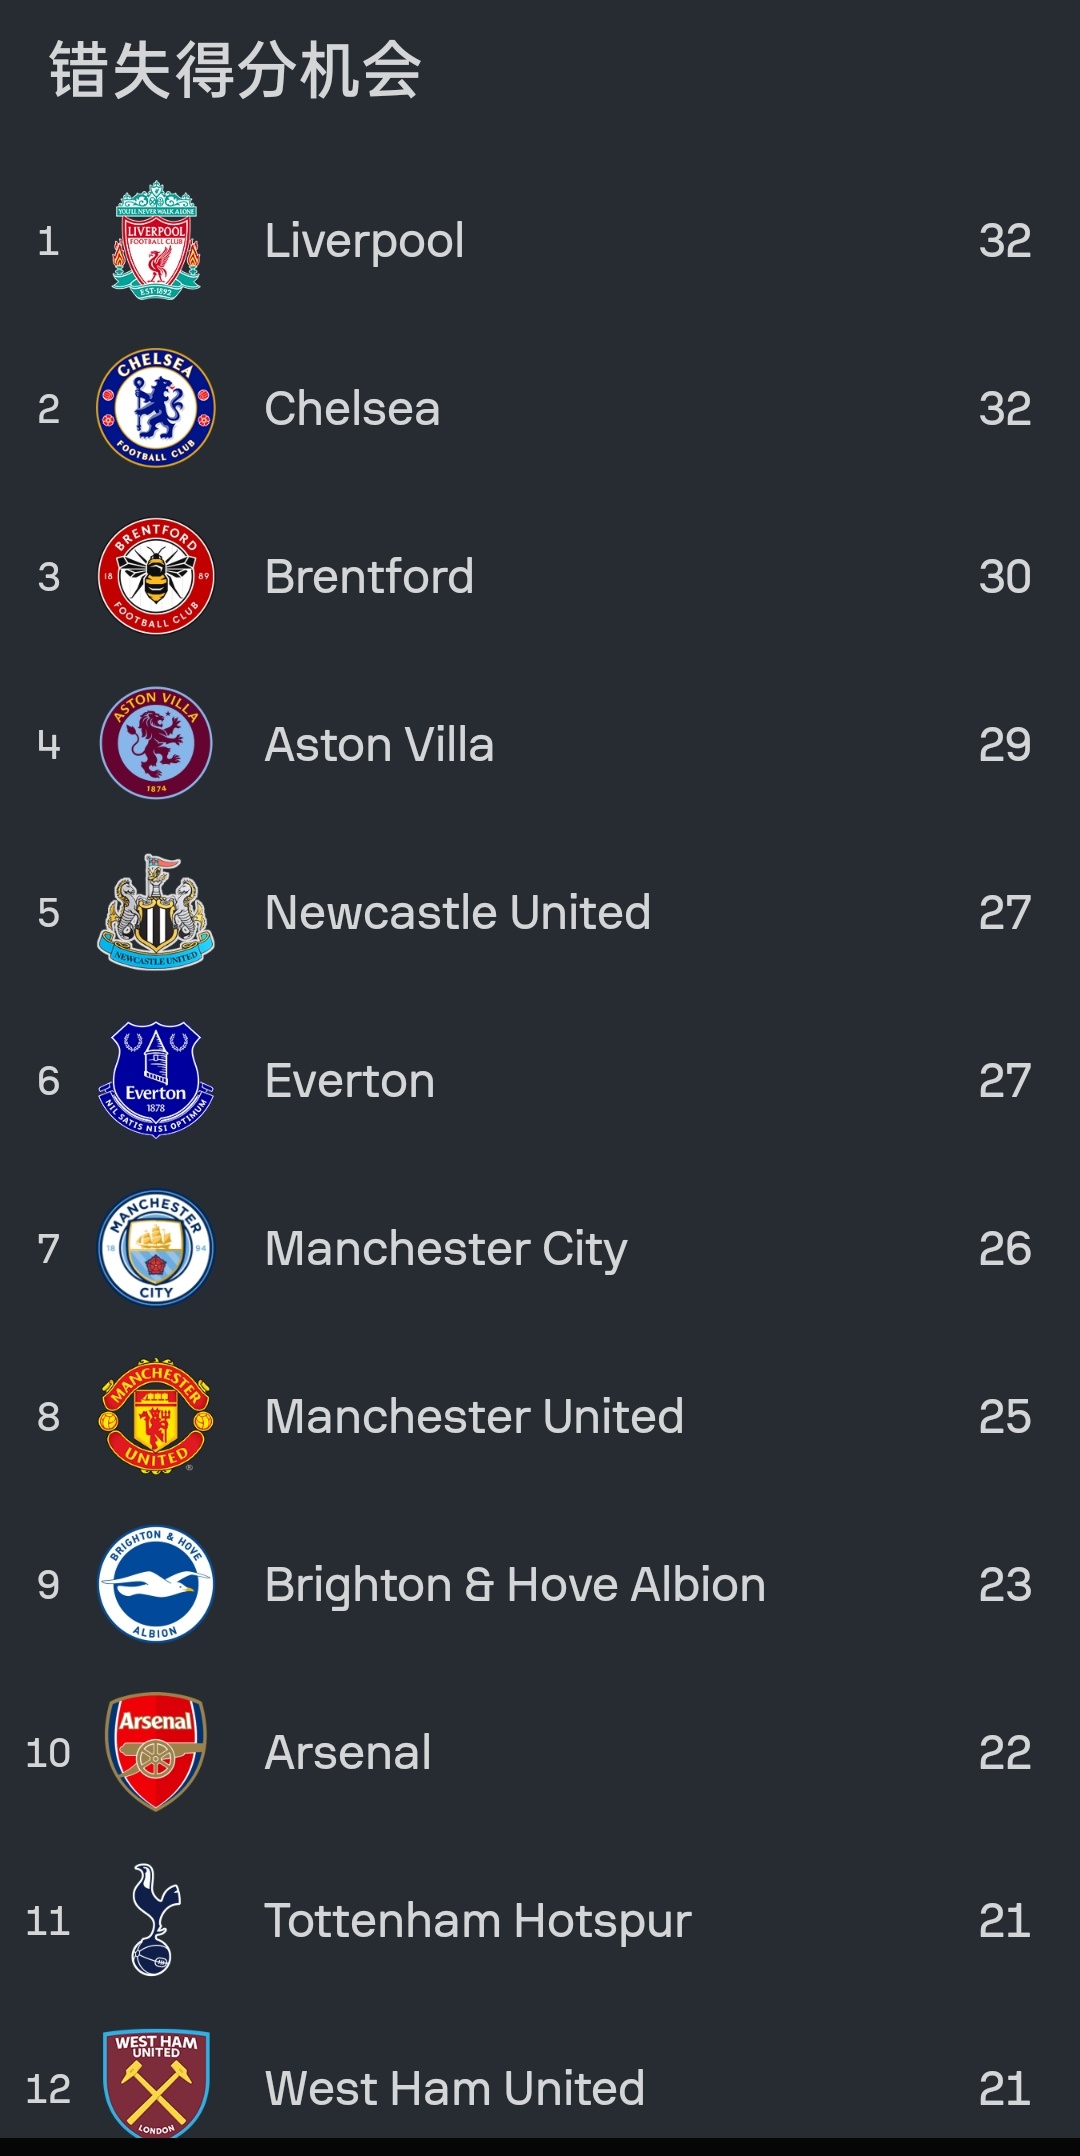Select the Everton badge icon
1080x2156 pixels.
pos(156,1080)
